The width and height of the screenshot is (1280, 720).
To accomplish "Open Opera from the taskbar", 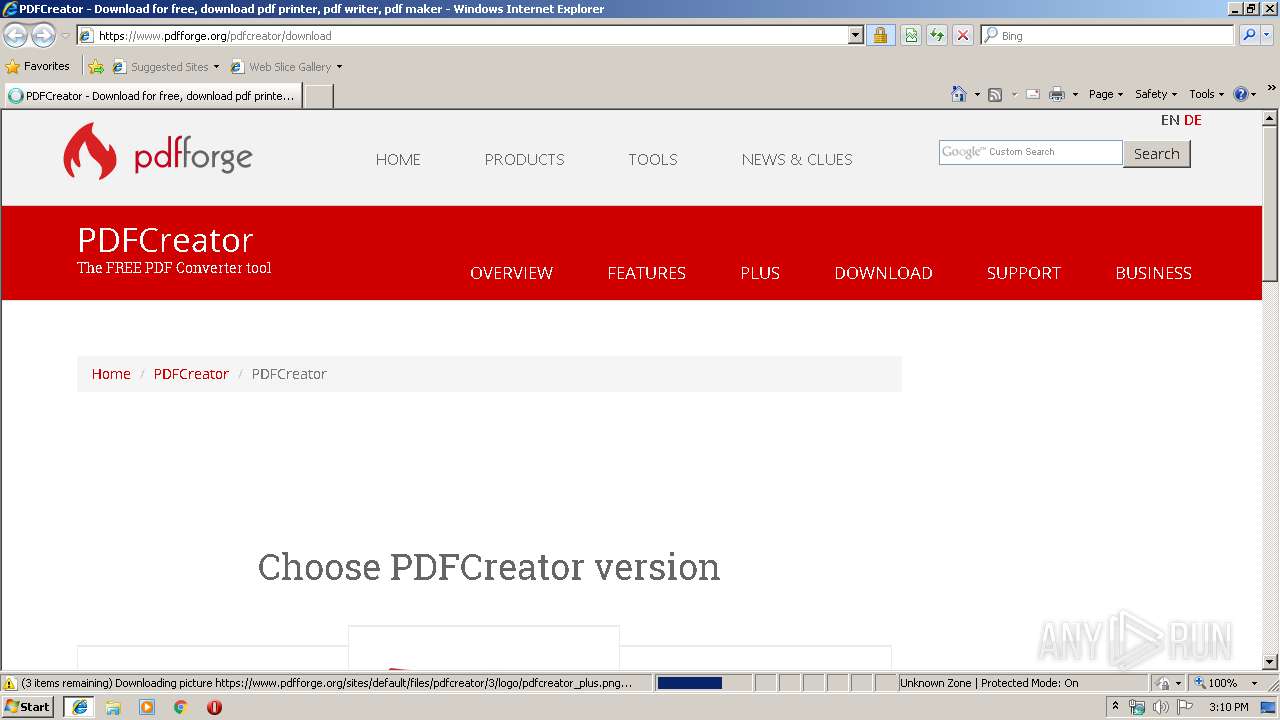I will coord(214,707).
